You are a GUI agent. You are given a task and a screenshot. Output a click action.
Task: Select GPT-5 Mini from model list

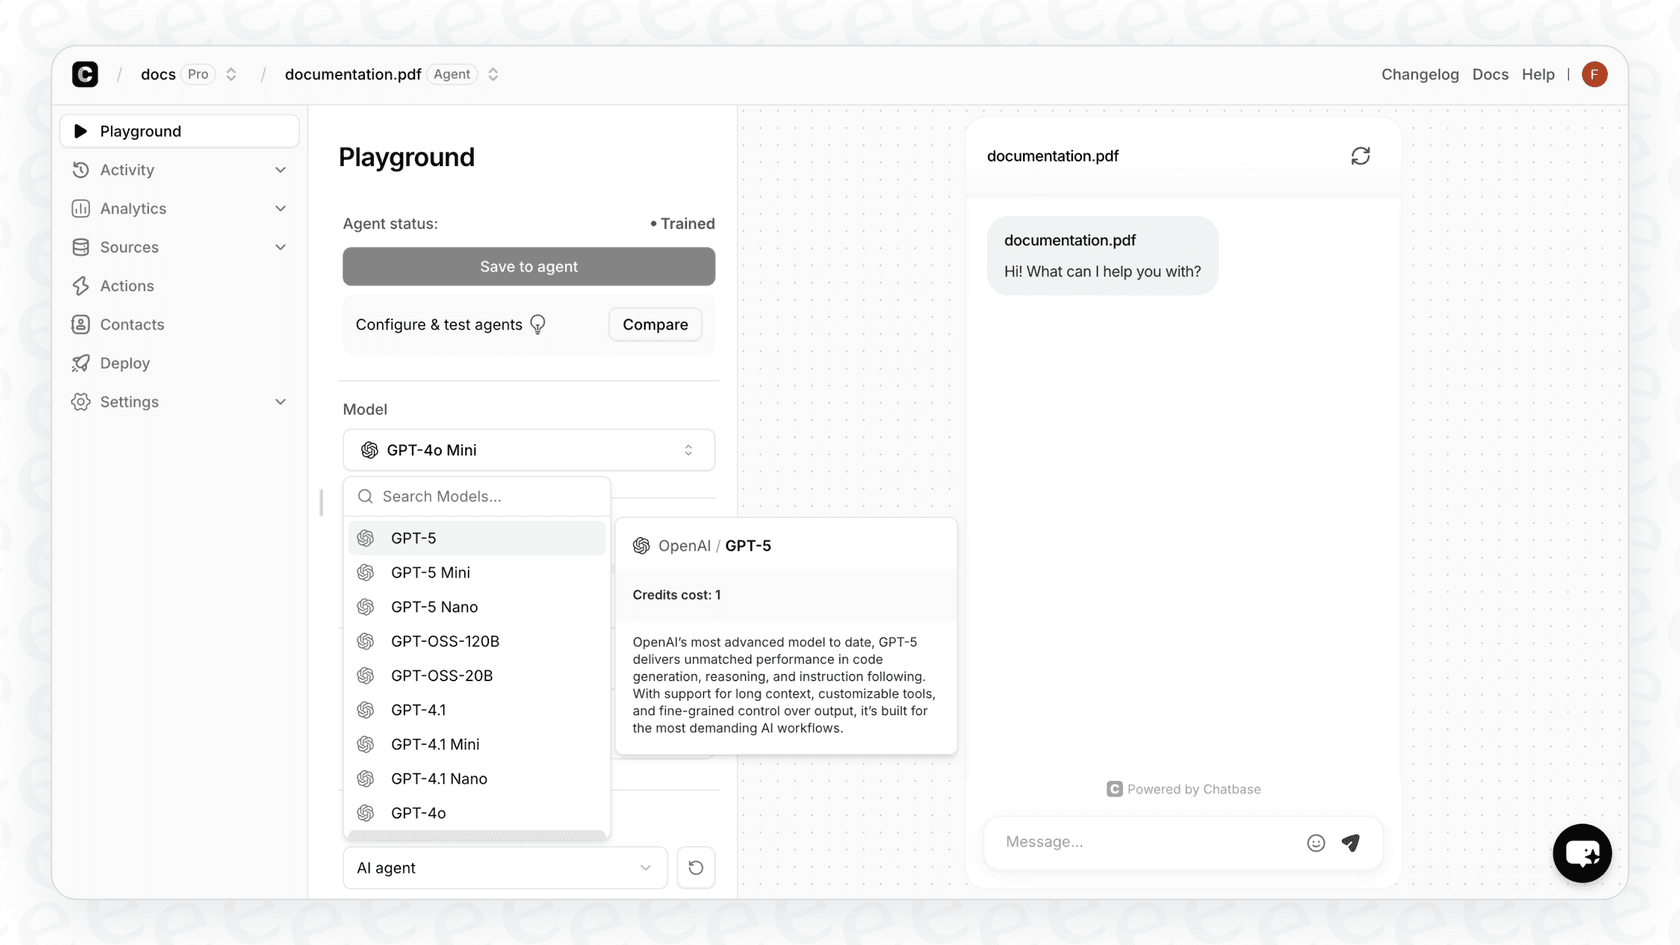click(x=430, y=573)
